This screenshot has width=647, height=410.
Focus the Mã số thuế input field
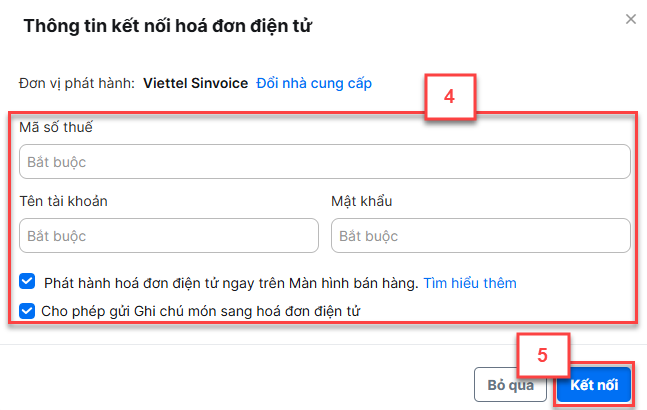tap(325, 162)
